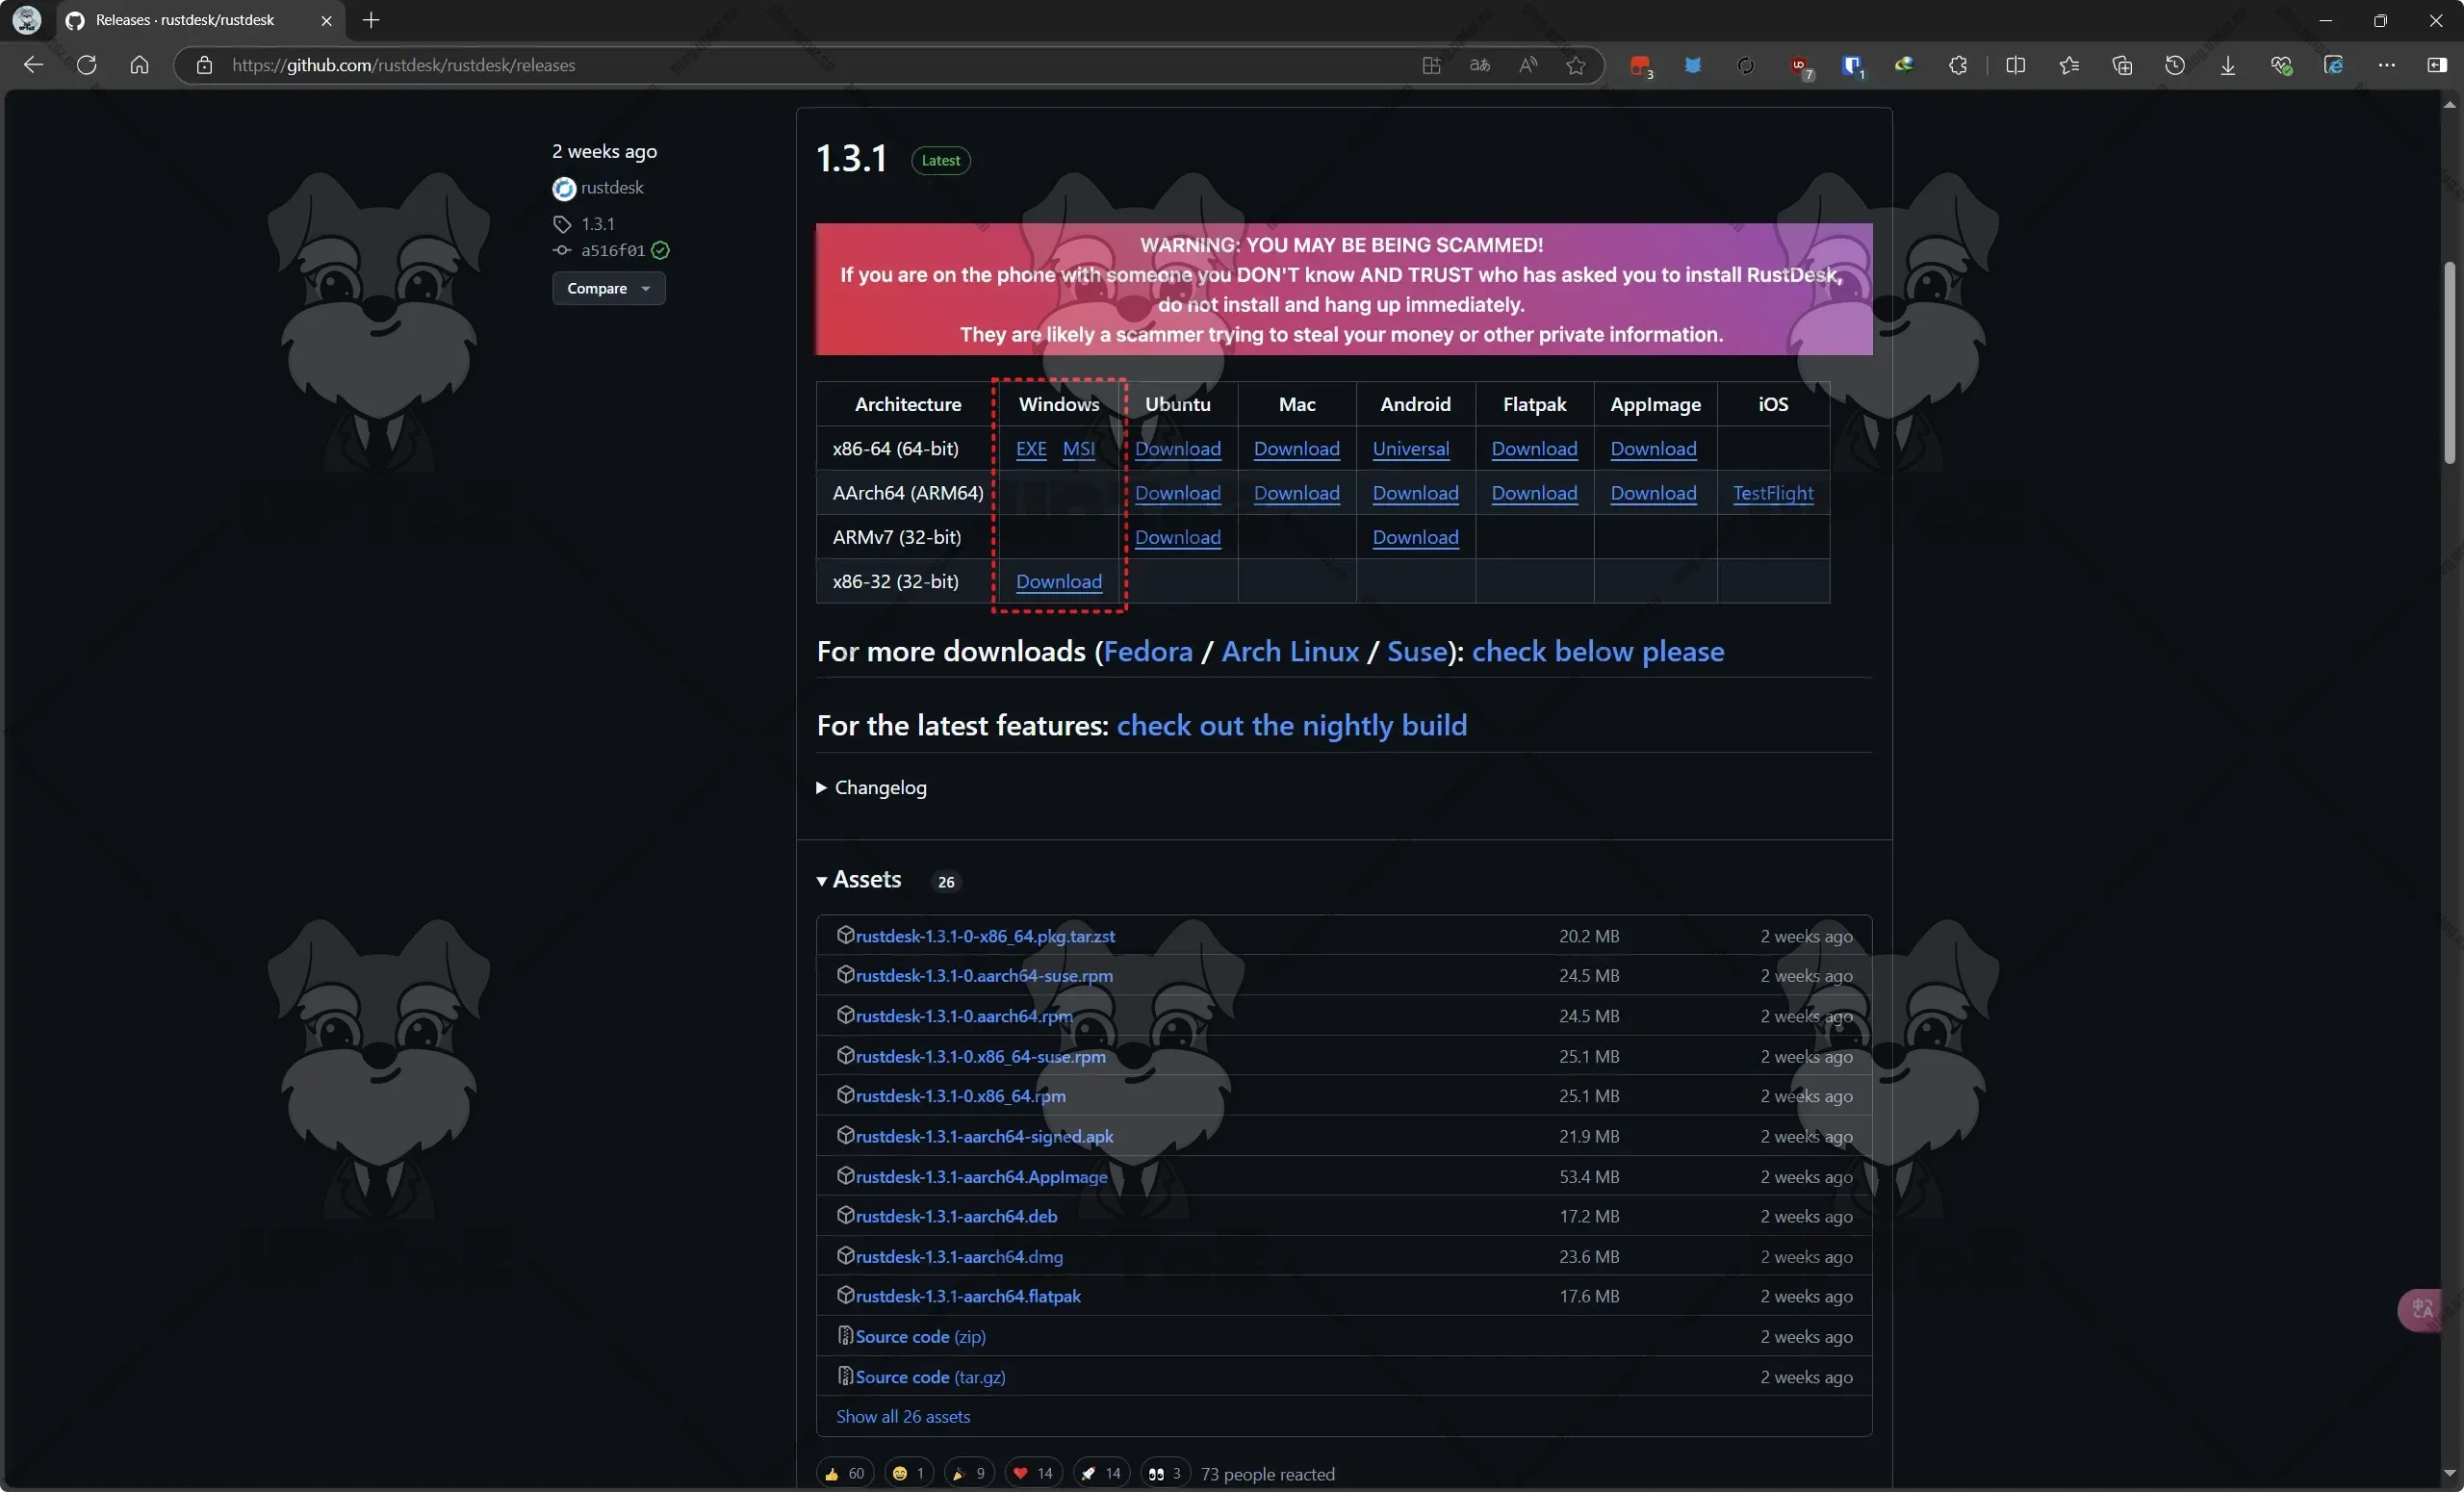
Task: Open the browser profile avatar
Action: [x=27, y=20]
